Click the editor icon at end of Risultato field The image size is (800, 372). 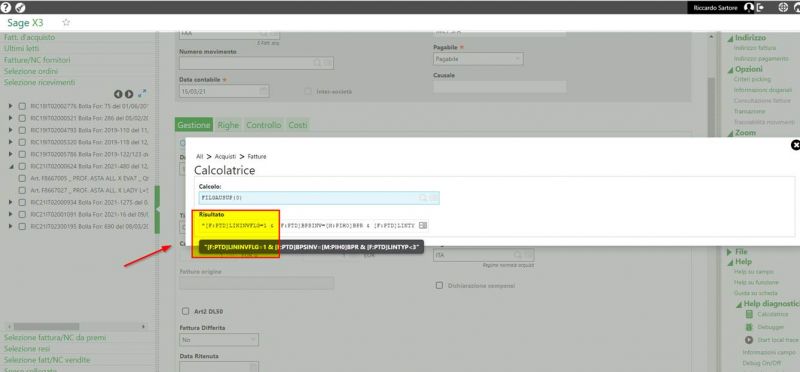pos(423,225)
